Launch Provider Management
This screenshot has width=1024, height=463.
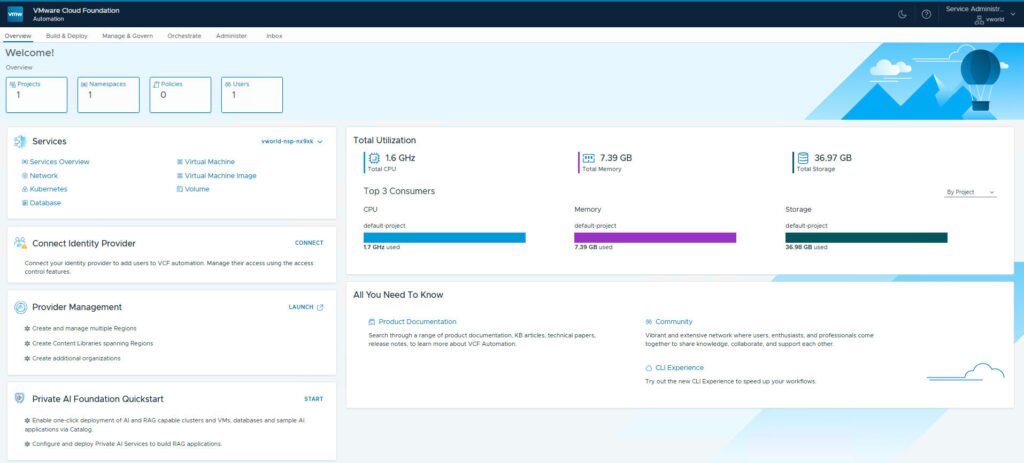305,307
